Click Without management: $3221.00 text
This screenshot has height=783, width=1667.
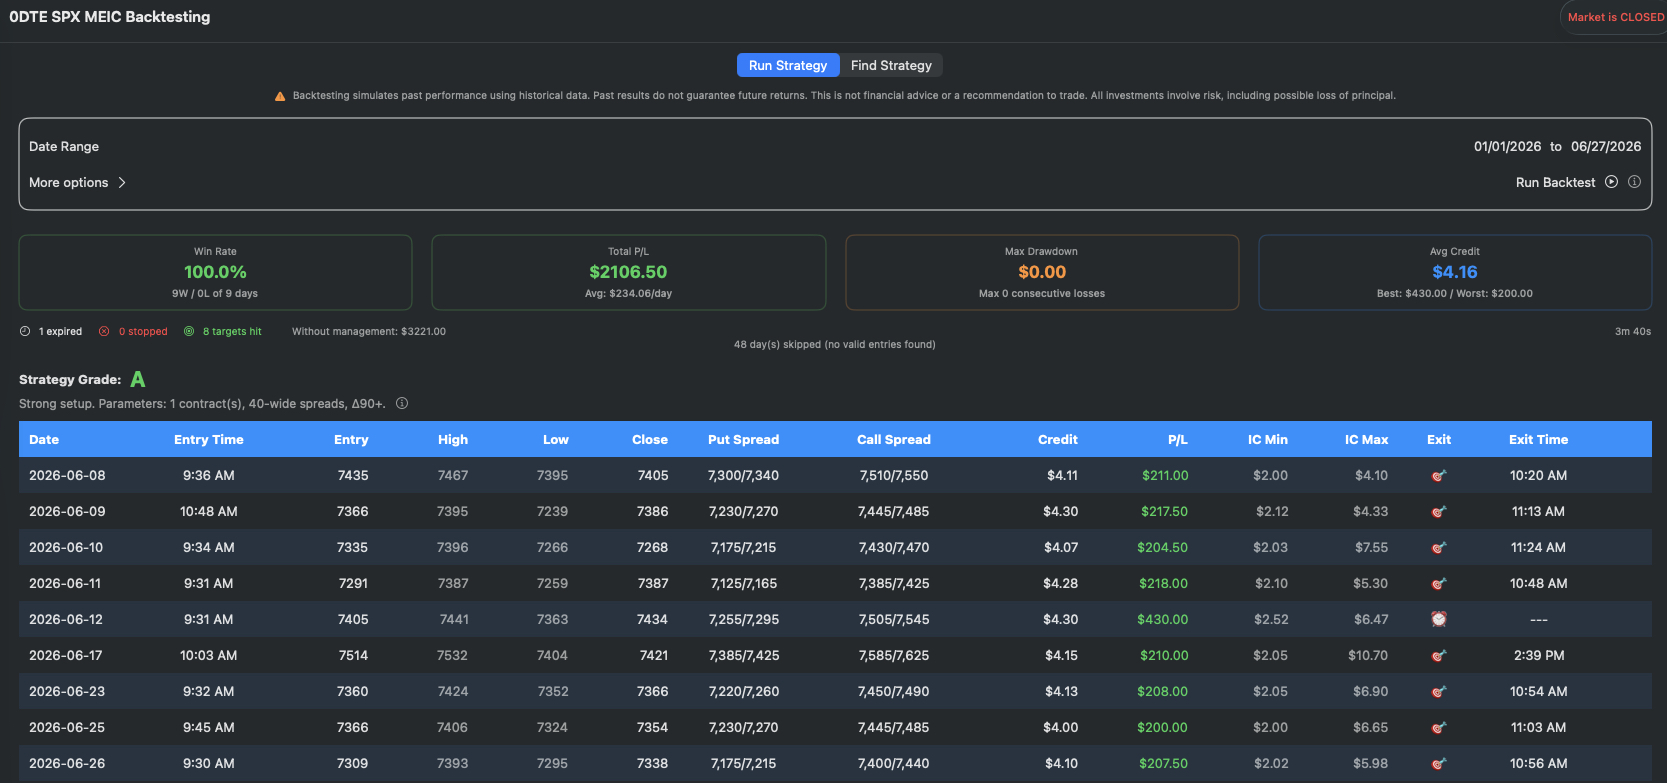pyautogui.click(x=368, y=331)
